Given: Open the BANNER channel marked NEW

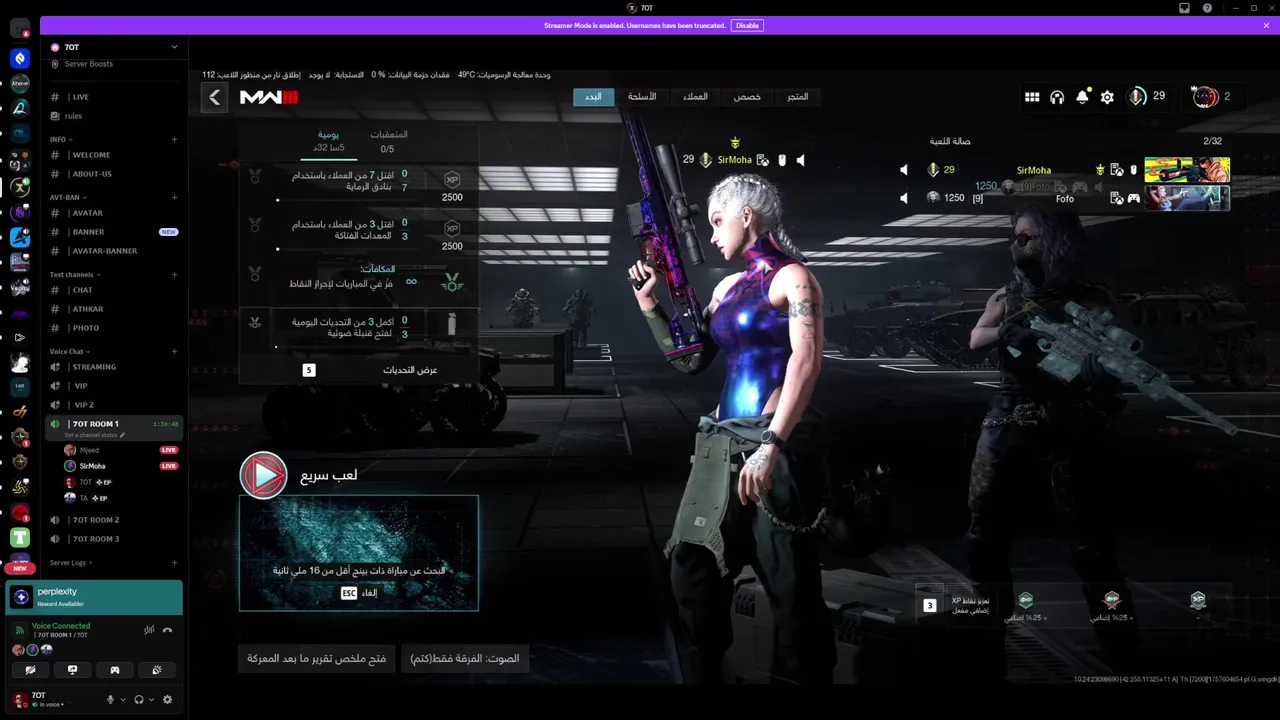Looking at the screenshot, I should click(115, 232).
